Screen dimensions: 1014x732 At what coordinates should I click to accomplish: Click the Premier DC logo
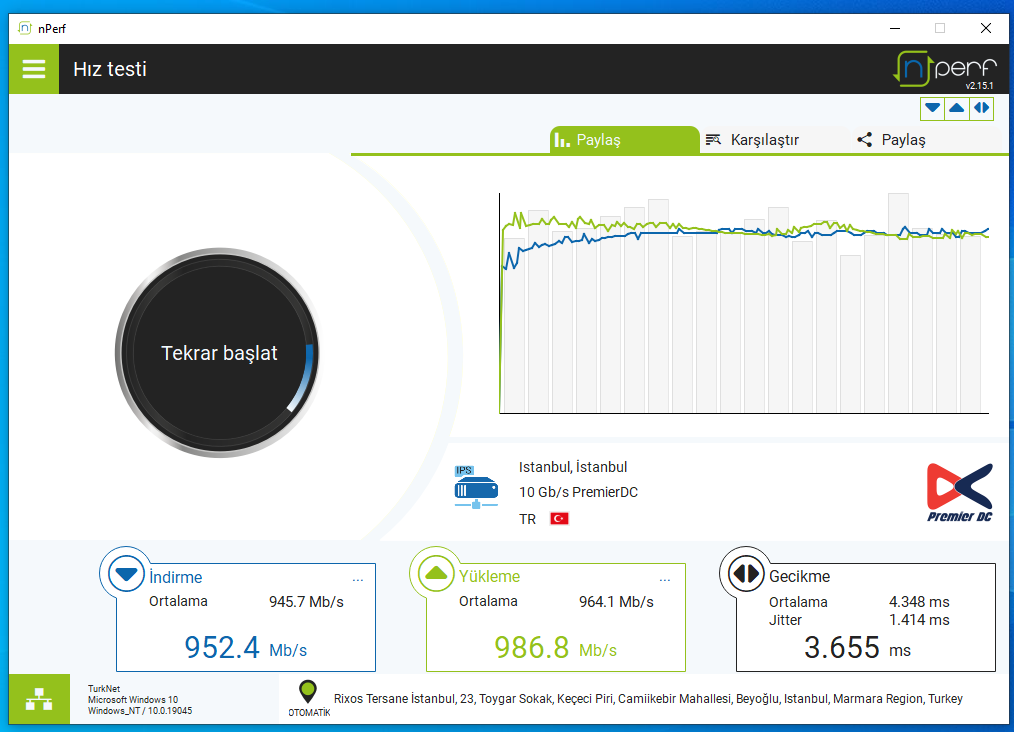tap(960, 492)
